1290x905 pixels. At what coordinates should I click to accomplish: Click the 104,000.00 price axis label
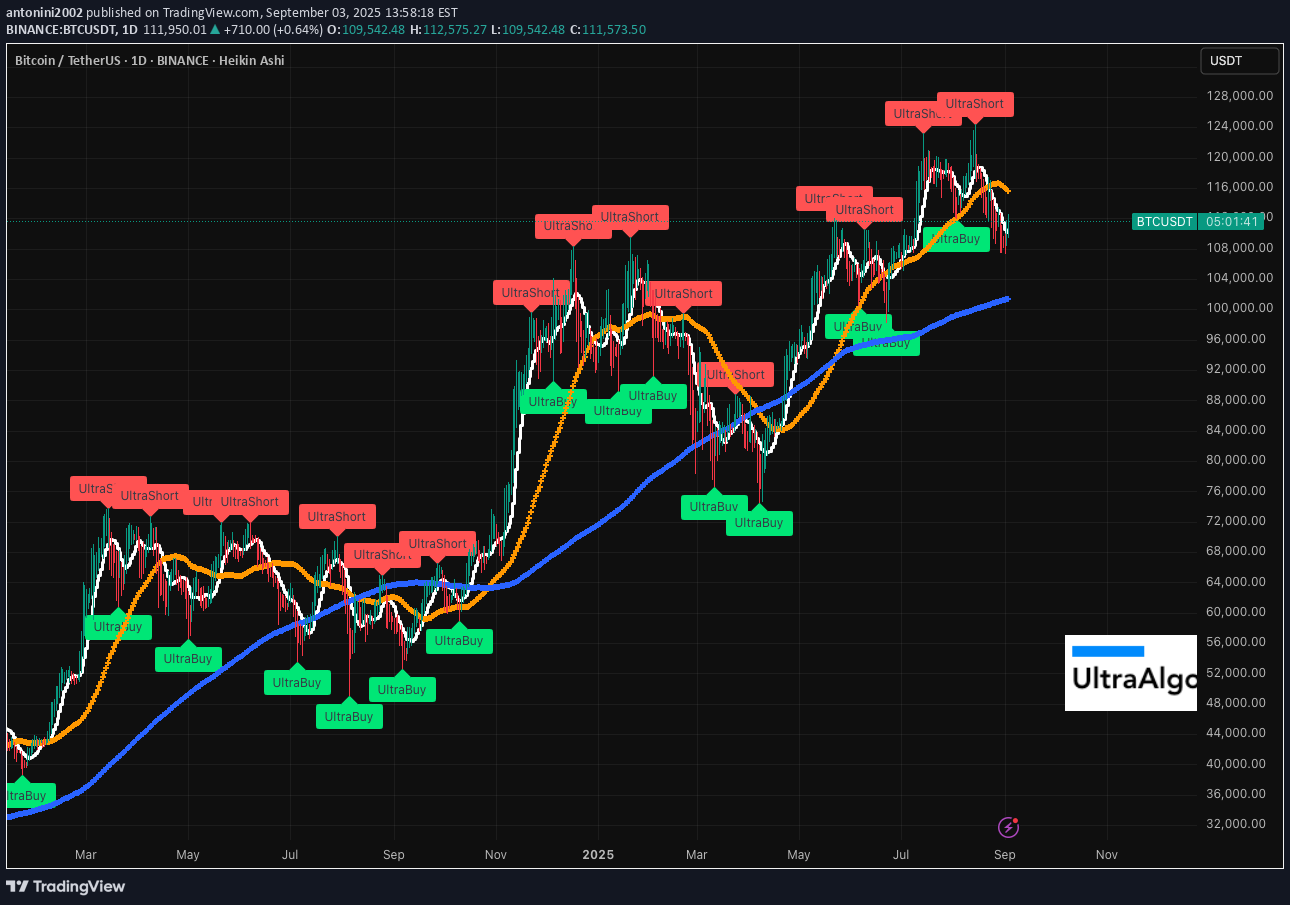pos(1238,278)
